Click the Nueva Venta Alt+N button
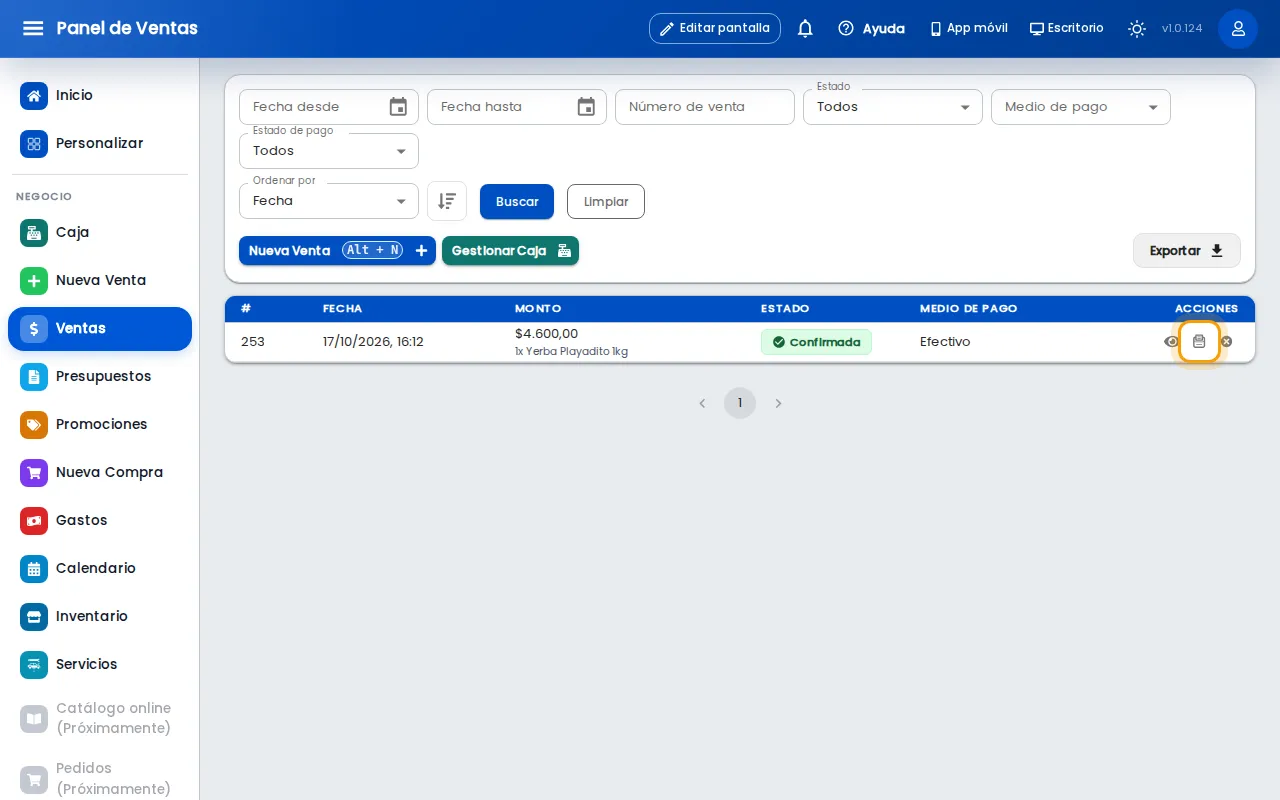The width and height of the screenshot is (1280, 800). point(337,250)
